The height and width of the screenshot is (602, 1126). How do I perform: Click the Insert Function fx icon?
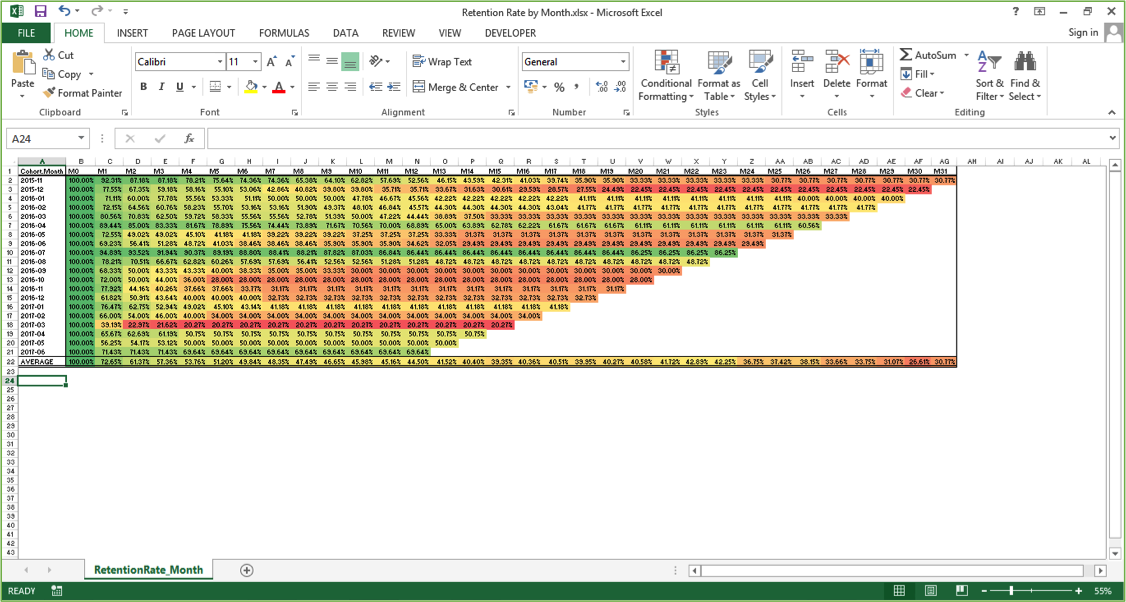coord(190,138)
